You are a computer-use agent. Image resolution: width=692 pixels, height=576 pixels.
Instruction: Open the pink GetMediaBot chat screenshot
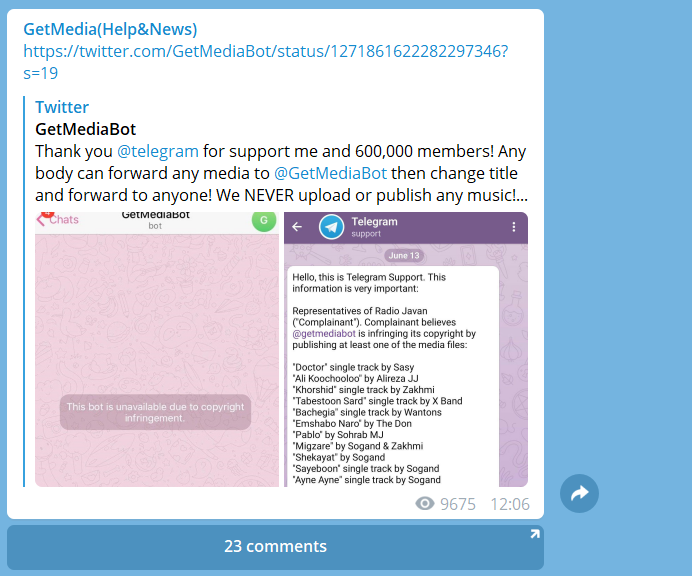point(157,350)
